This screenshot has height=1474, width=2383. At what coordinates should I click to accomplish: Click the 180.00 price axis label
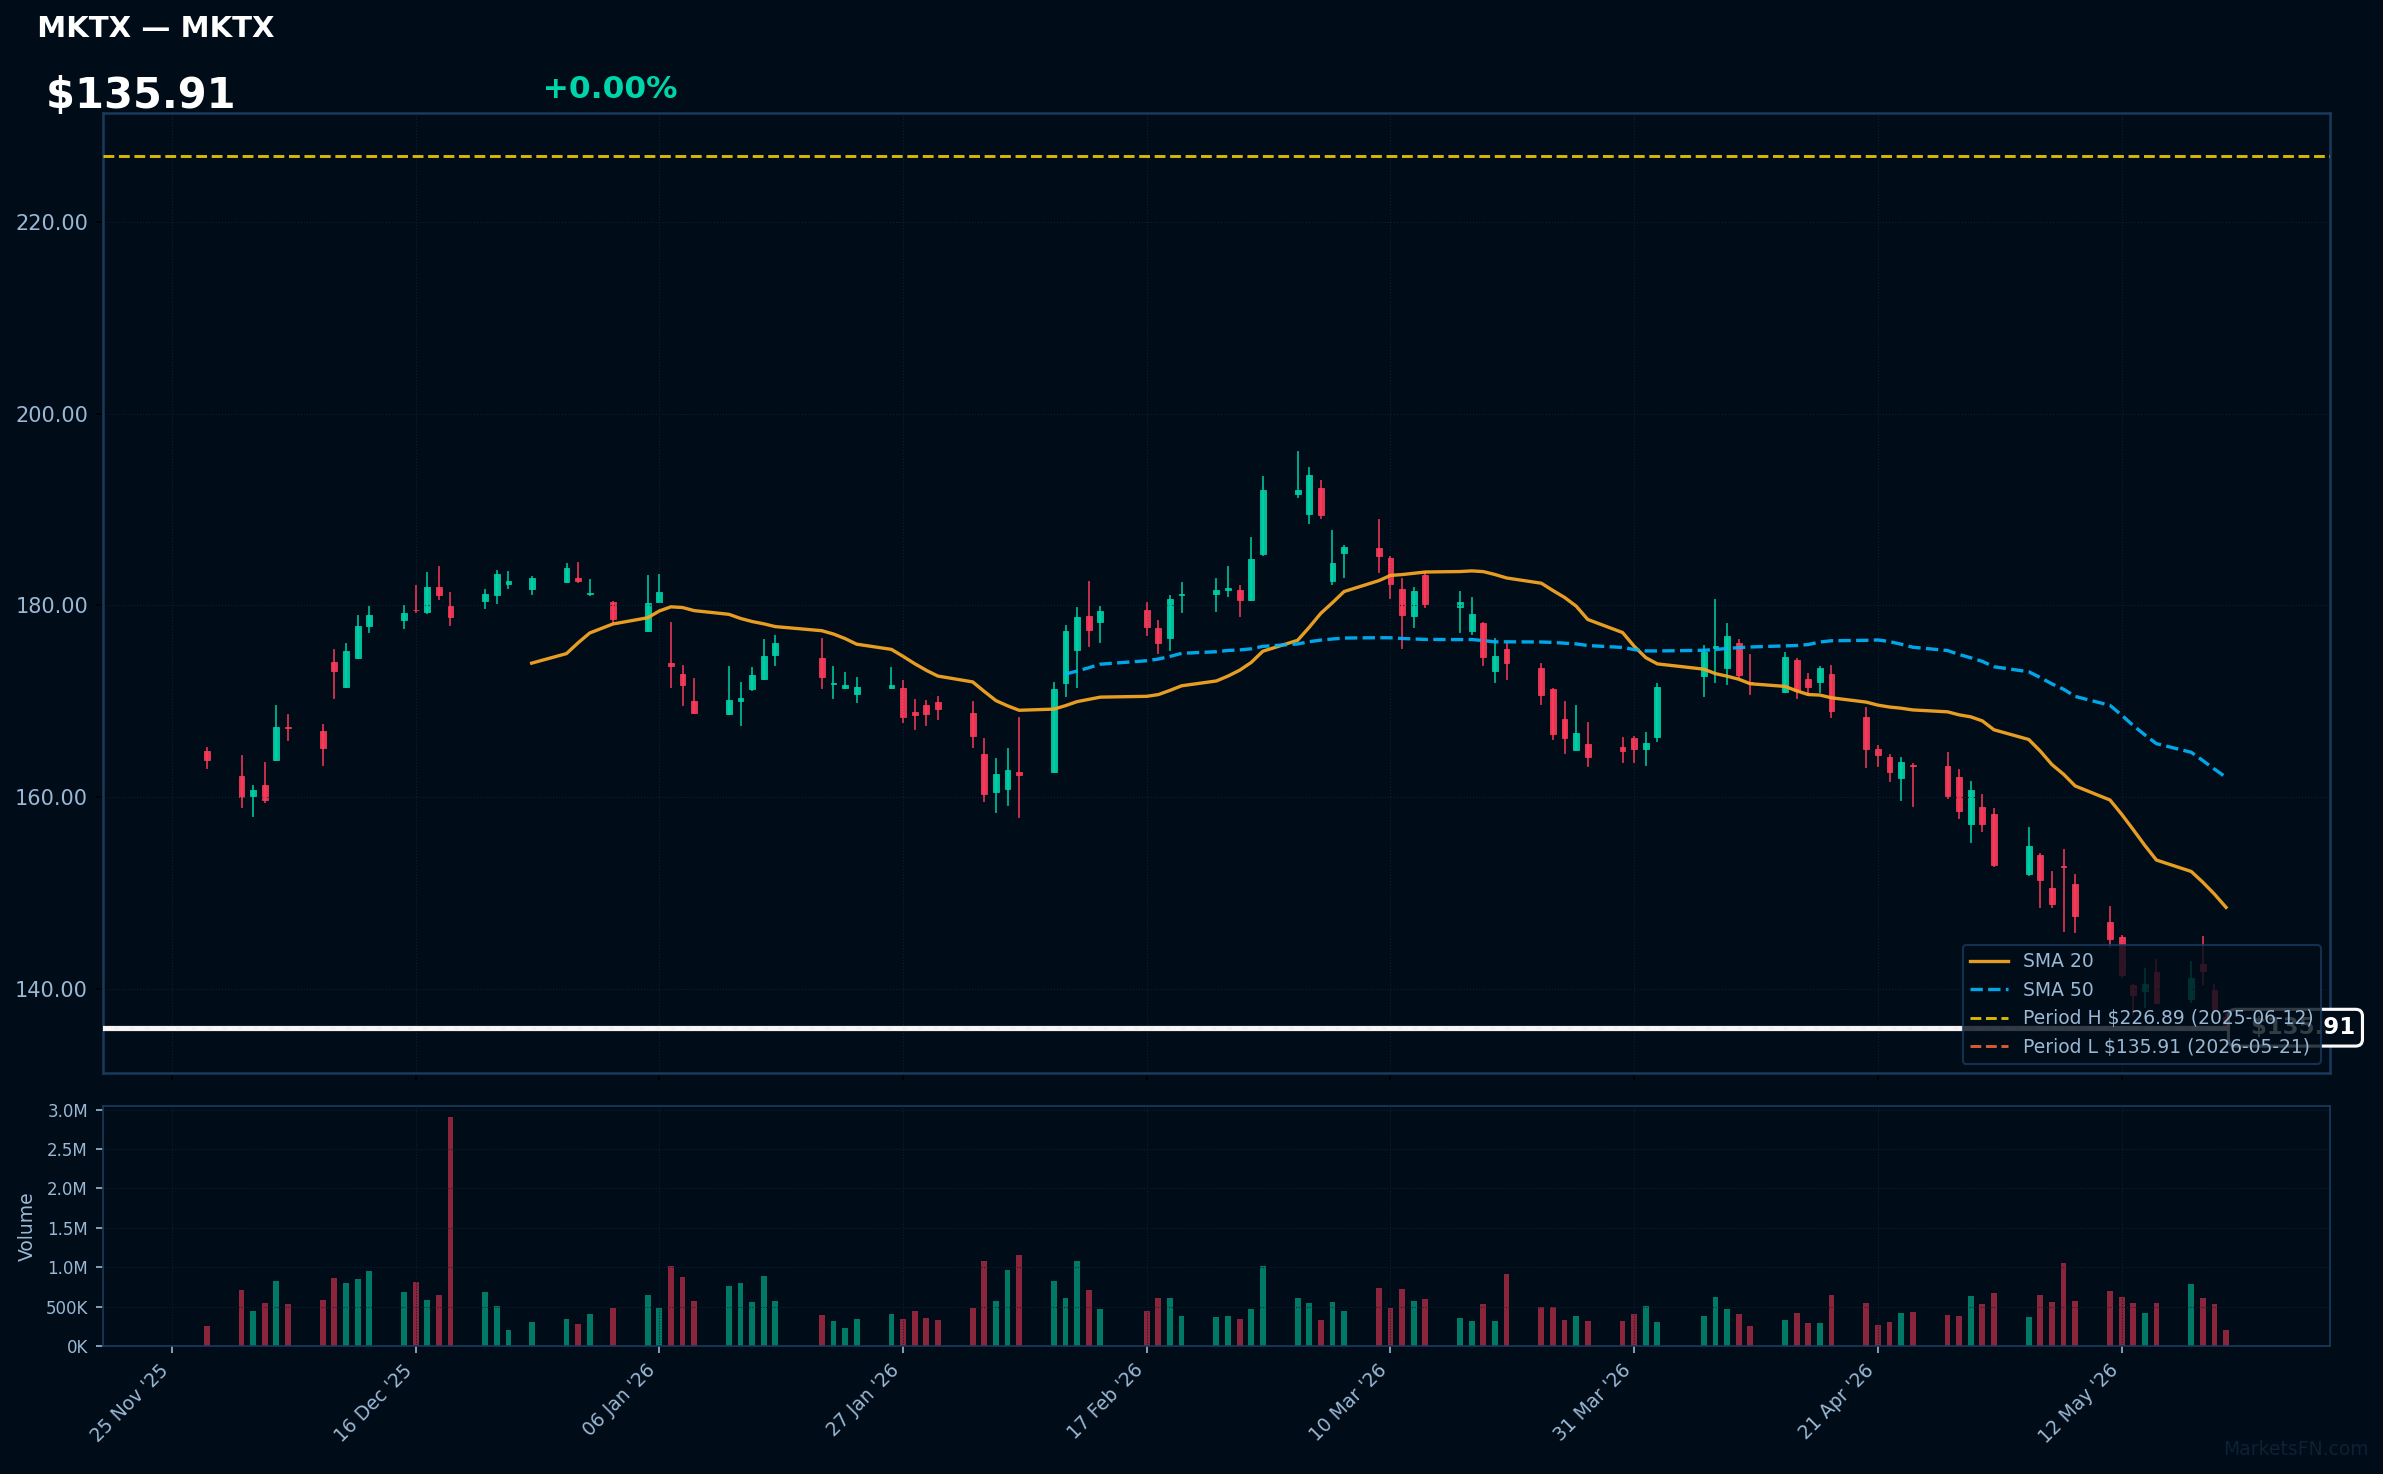coord(52,605)
